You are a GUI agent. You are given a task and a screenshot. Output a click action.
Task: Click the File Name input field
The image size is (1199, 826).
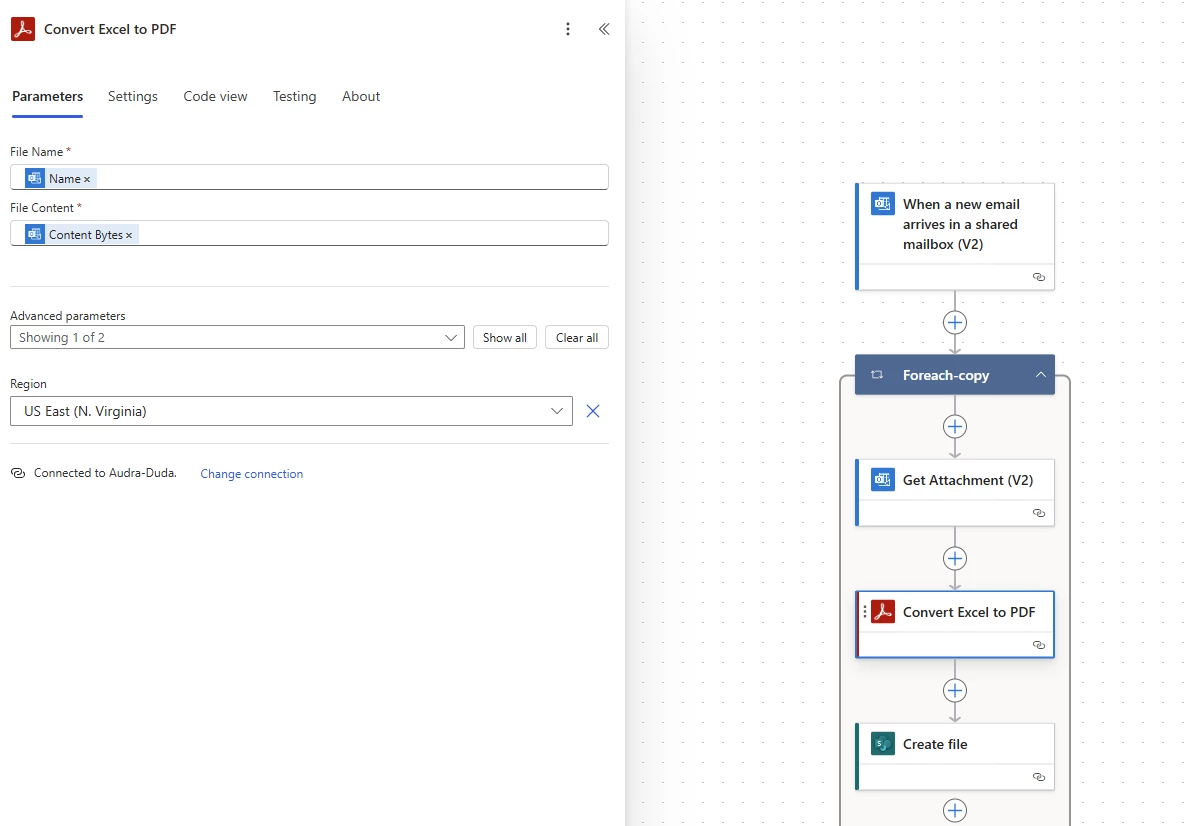tap(309, 177)
